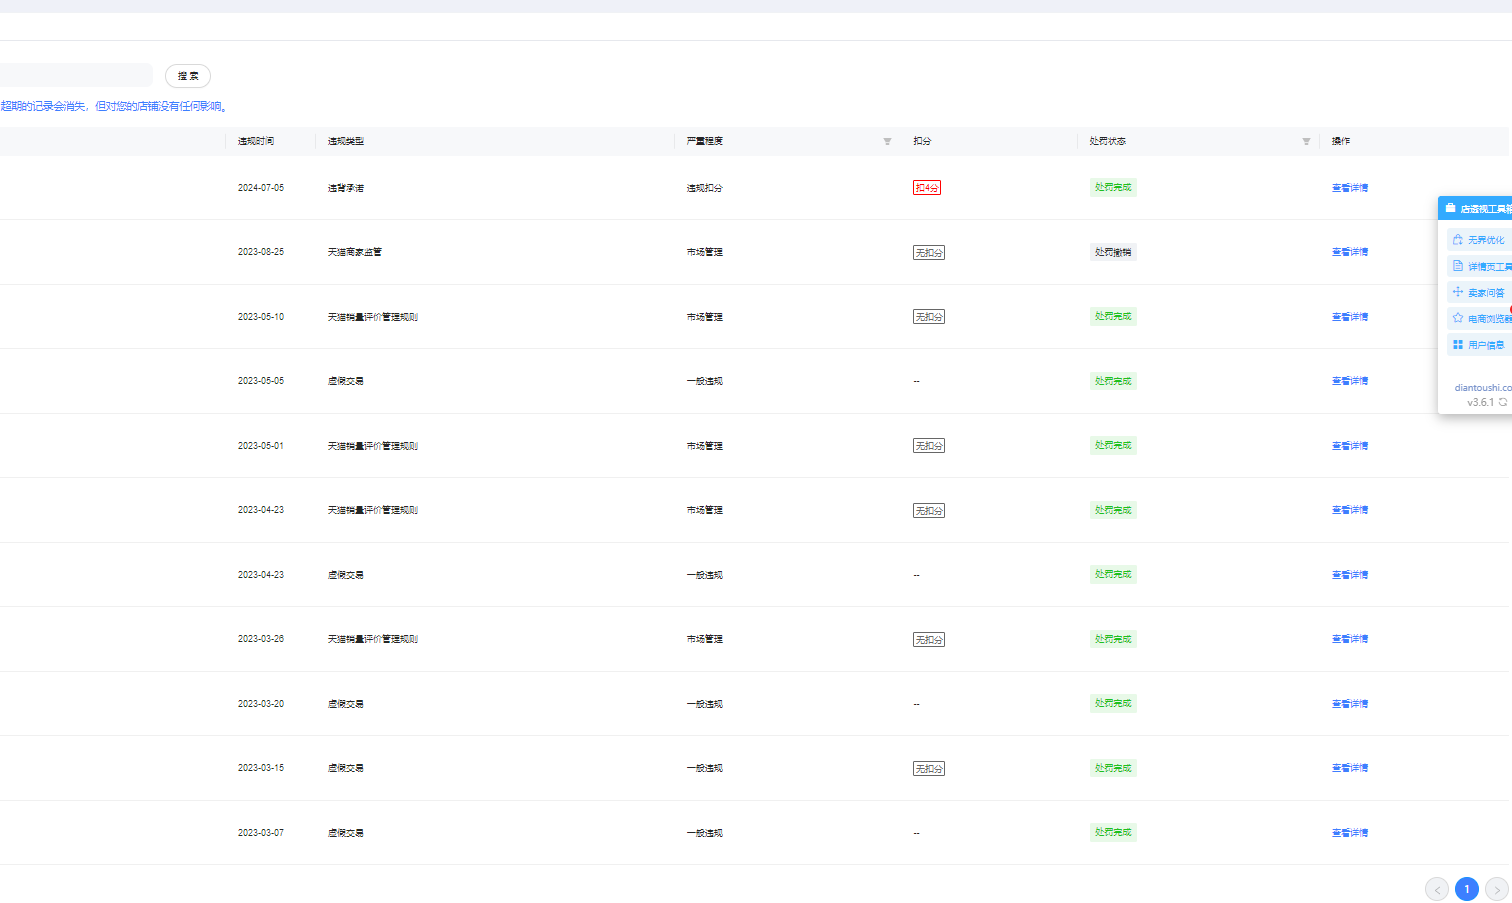Open 查看详情 for 2023-04-23 天猫销量评价管理规则 row
Viewport: 1512px width, 903px height.
click(1350, 510)
